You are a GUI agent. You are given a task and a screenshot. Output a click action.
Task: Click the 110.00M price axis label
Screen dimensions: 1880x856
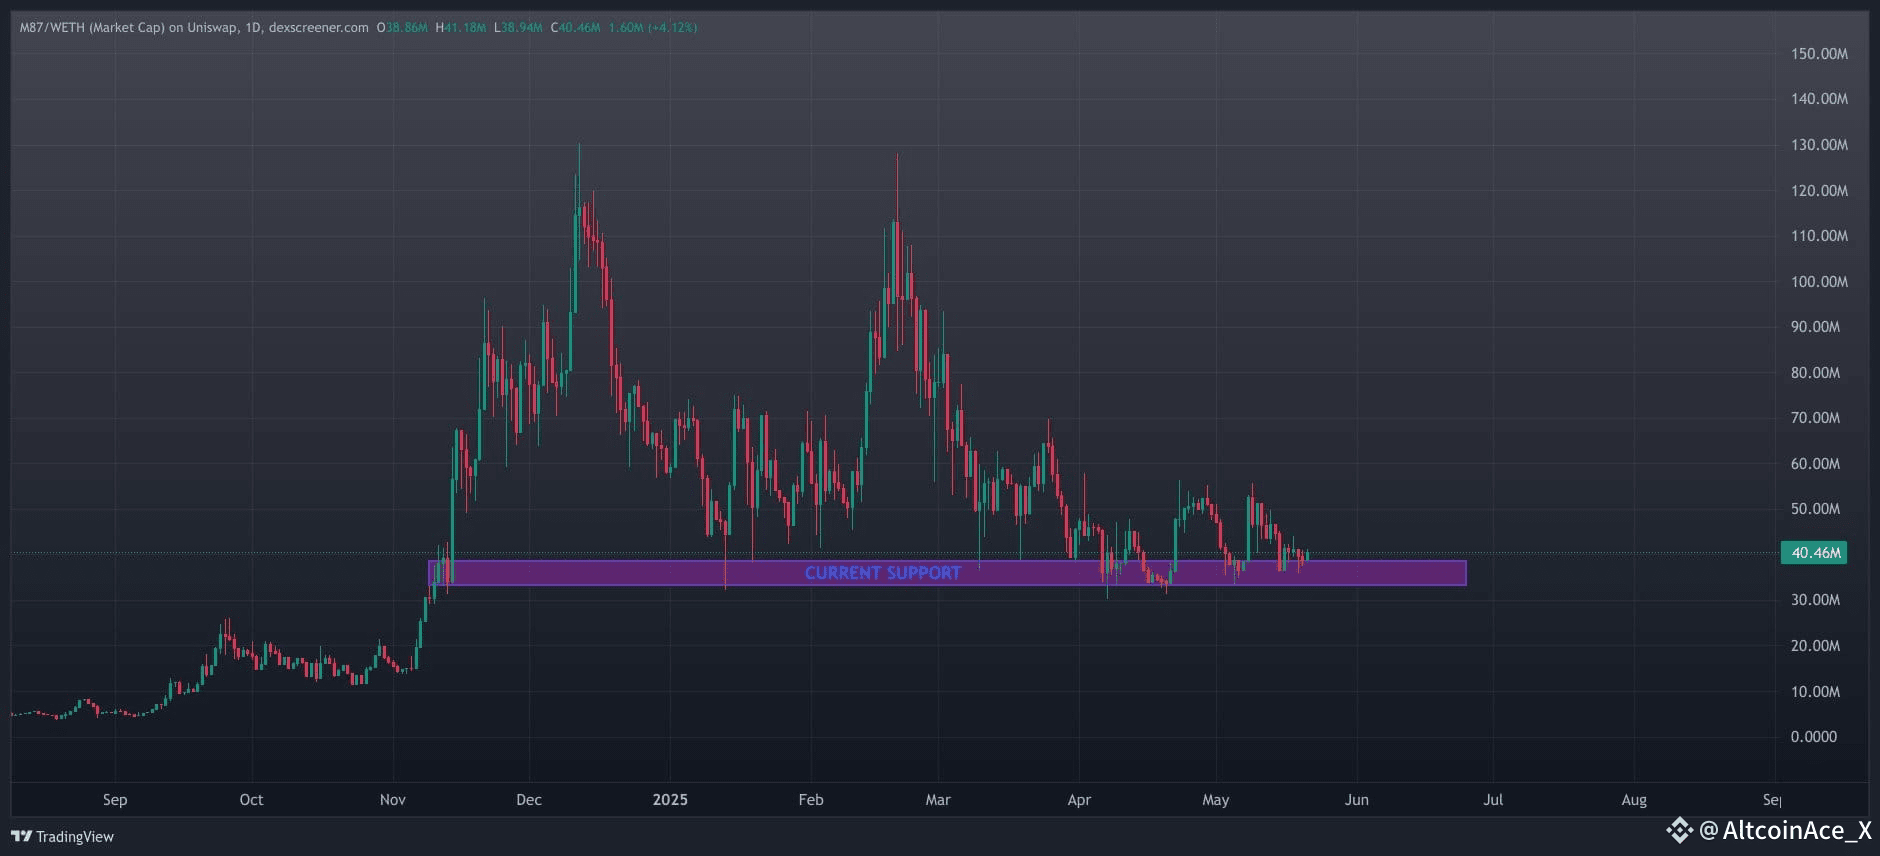(1819, 236)
